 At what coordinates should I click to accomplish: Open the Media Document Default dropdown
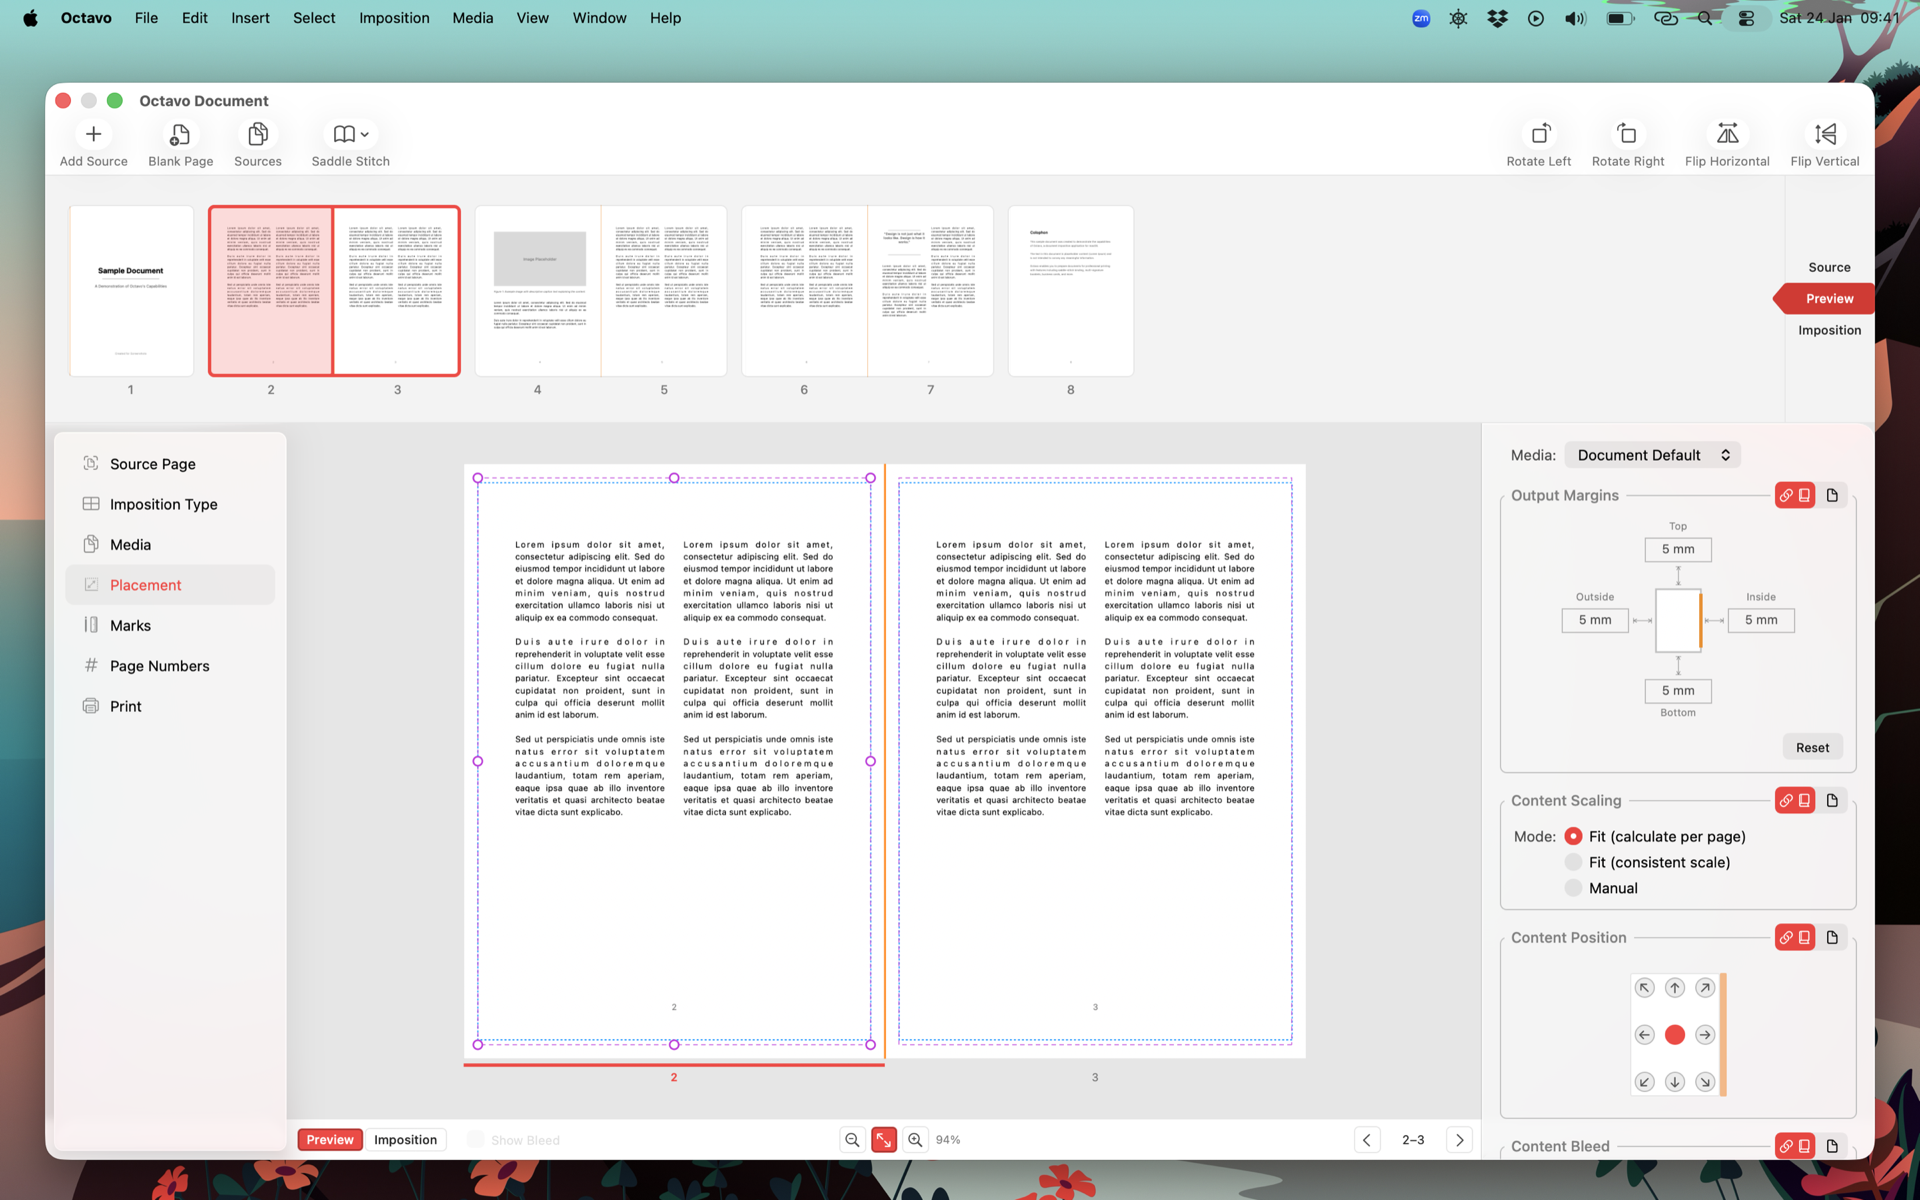tap(1652, 455)
